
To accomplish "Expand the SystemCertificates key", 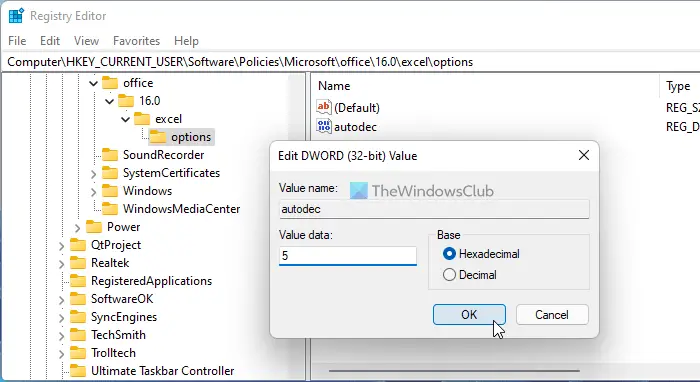I will click(93, 174).
